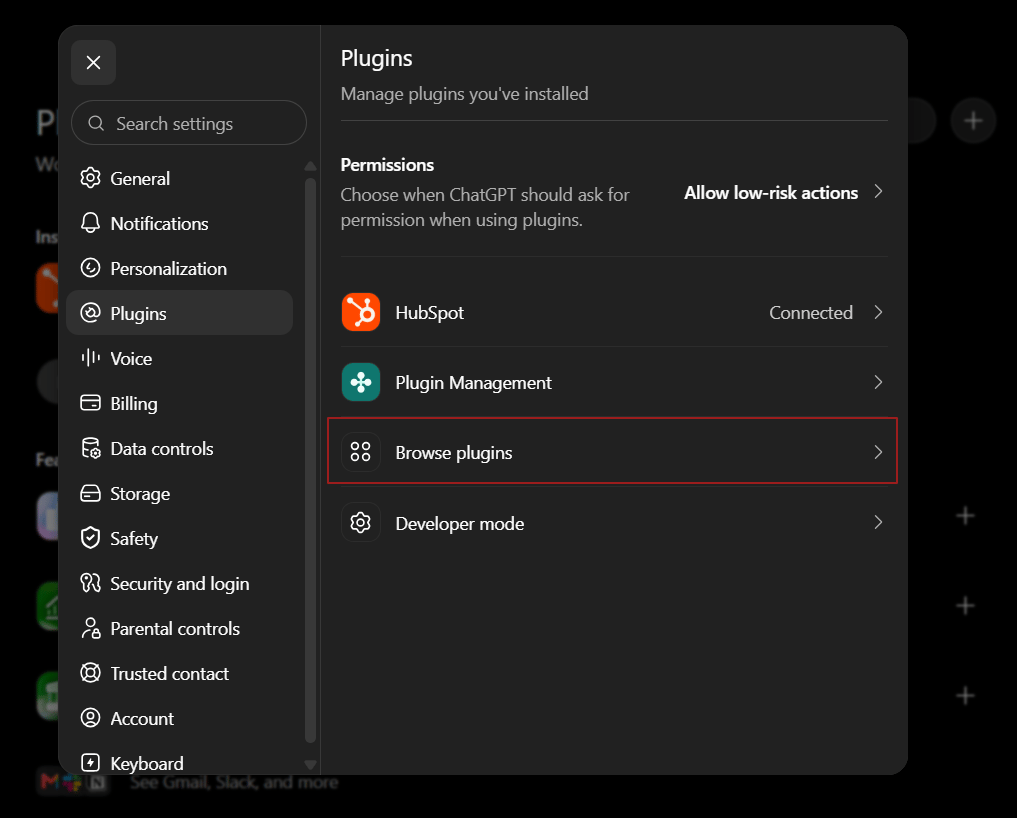Open the Keyboard settings label

point(147,764)
